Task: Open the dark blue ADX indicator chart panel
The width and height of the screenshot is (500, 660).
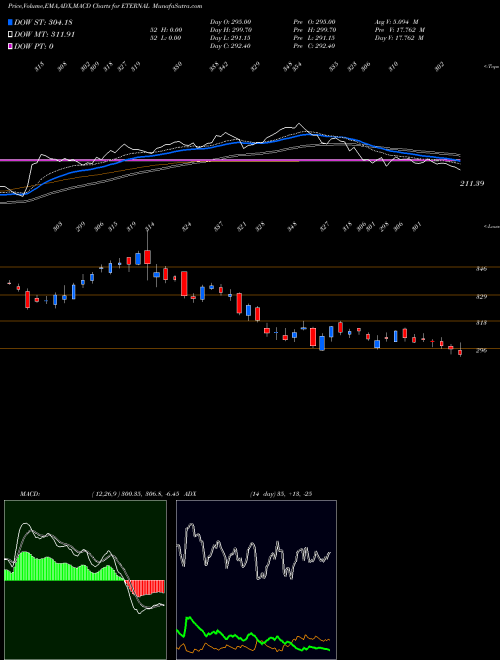Action: click(x=256, y=580)
